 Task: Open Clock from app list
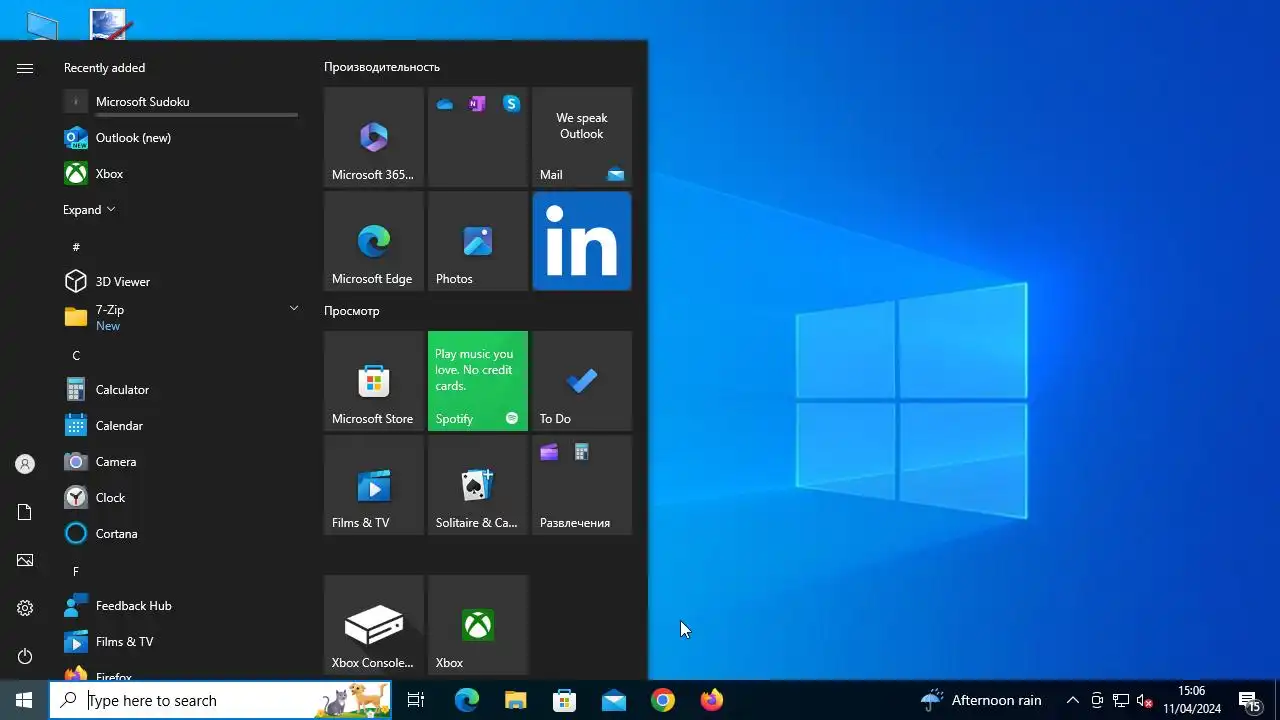point(182,498)
